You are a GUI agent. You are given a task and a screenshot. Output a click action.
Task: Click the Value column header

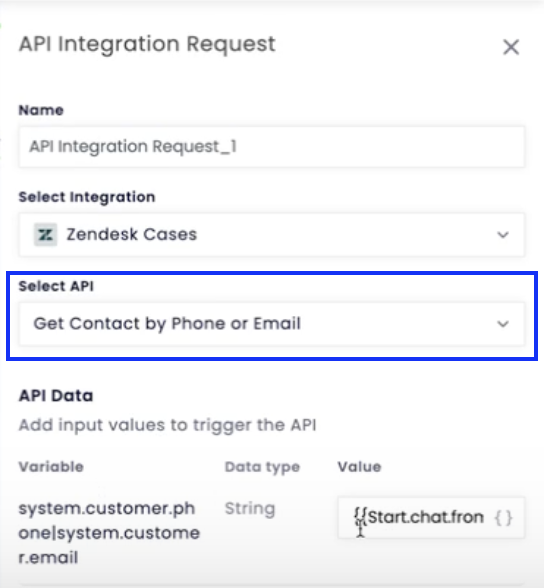click(359, 467)
